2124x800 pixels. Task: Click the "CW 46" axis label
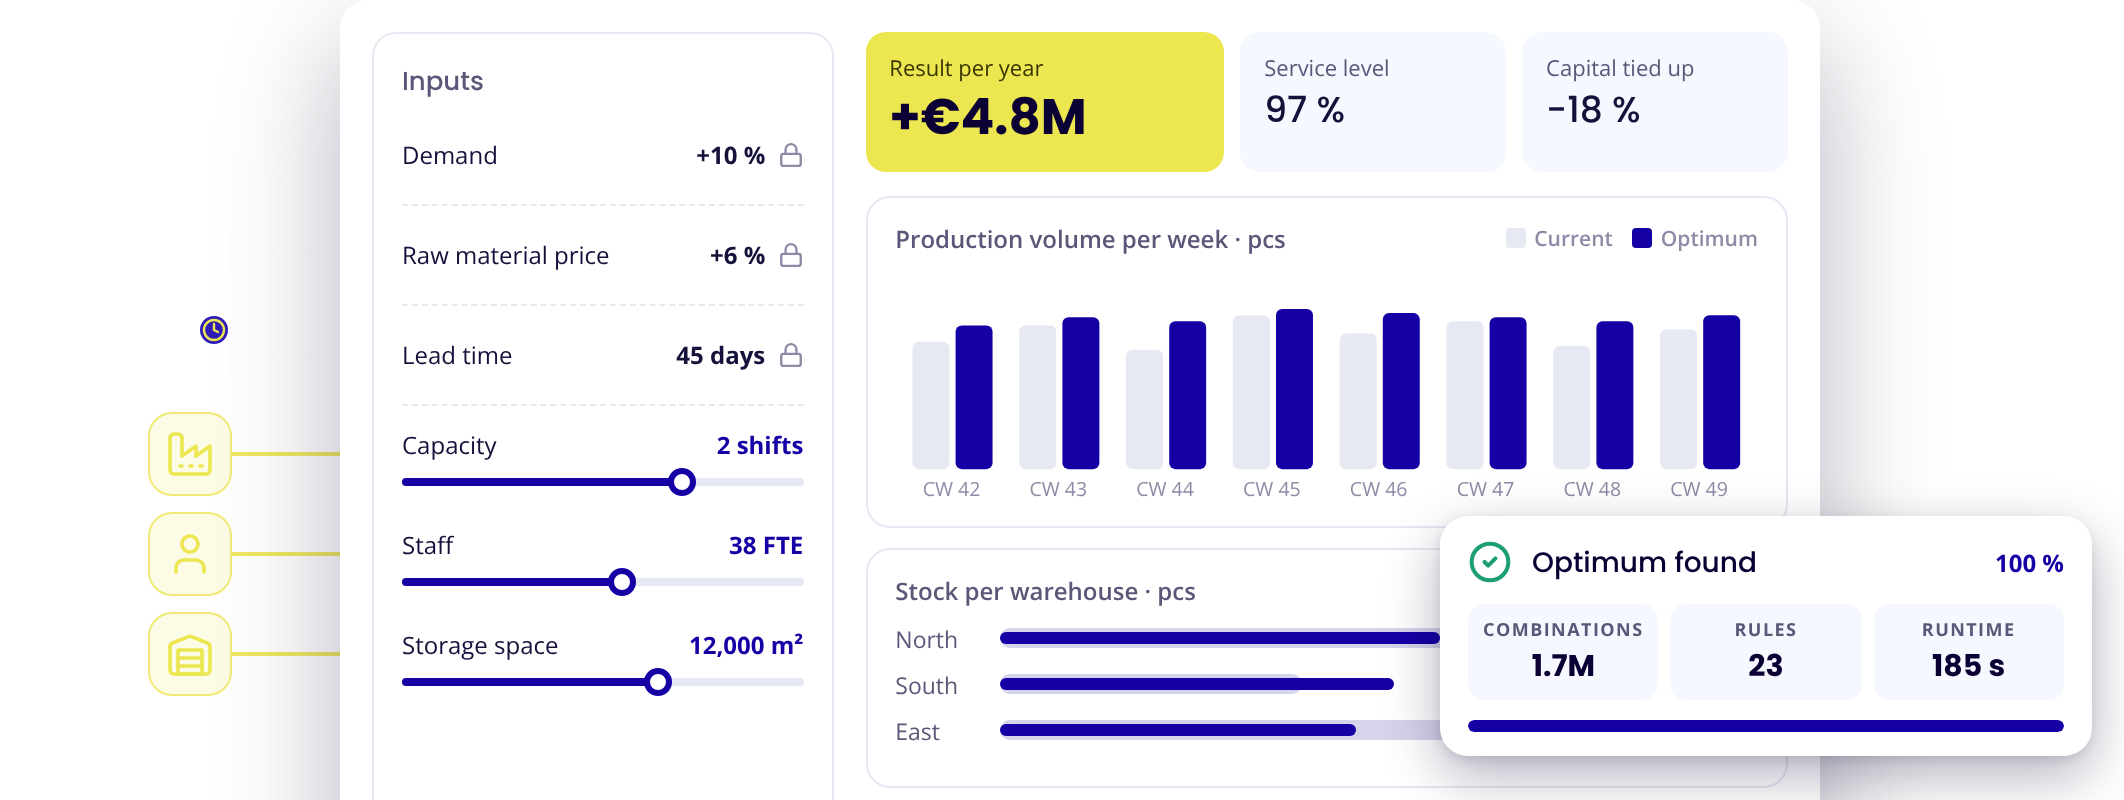(1378, 489)
